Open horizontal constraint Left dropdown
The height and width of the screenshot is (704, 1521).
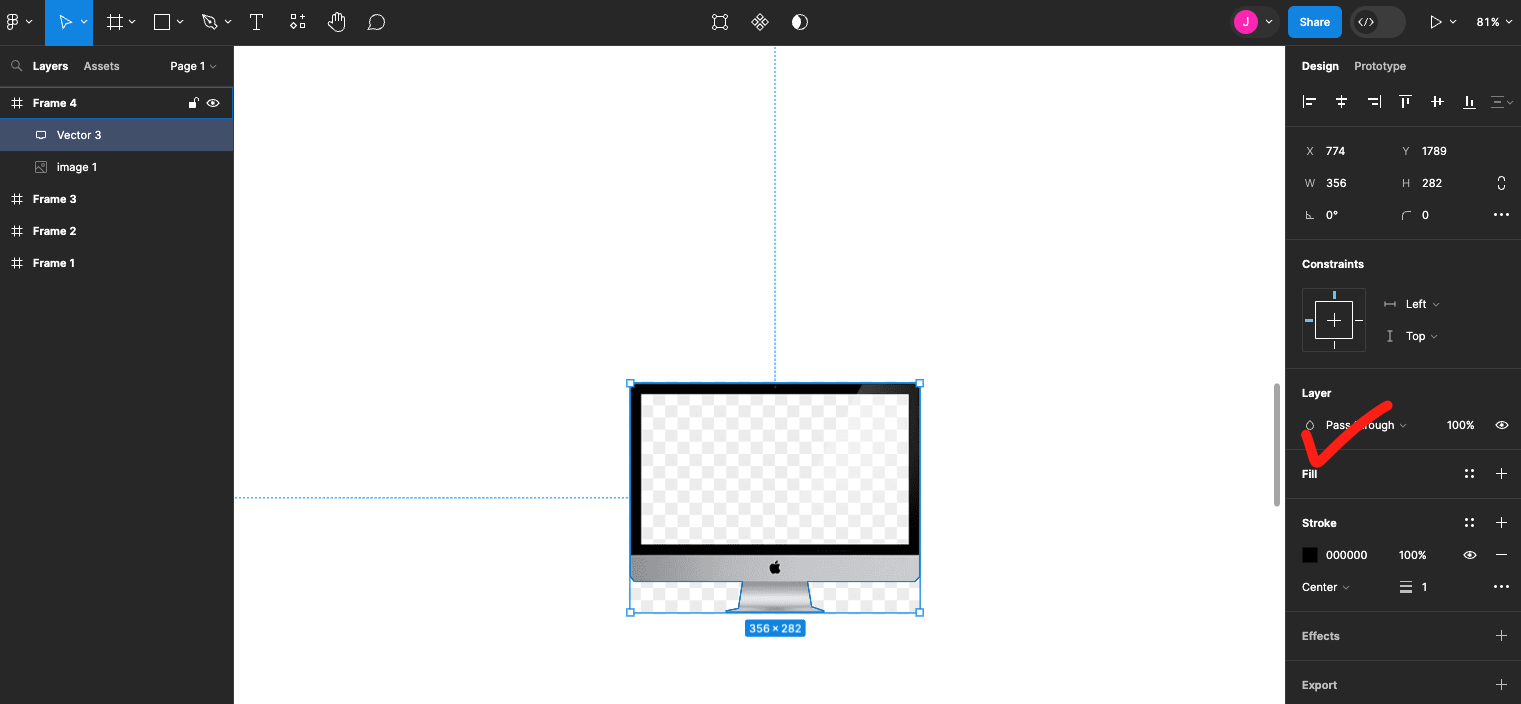pos(1422,304)
